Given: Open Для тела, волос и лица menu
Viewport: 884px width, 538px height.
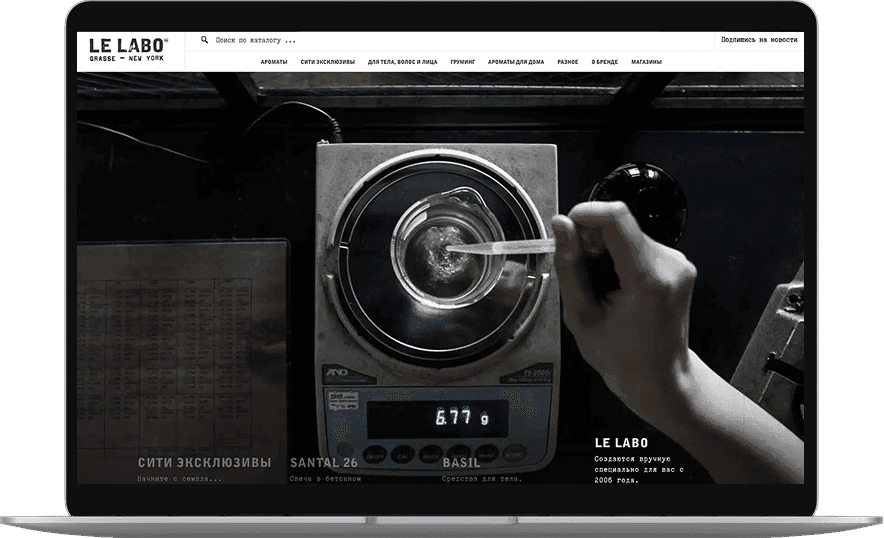Looking at the screenshot, I should pos(403,62).
